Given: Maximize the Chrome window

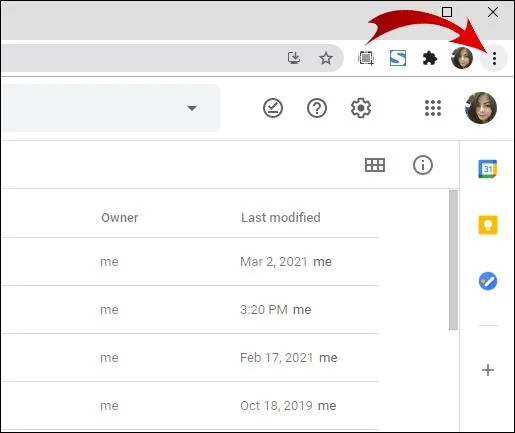Looking at the screenshot, I should coord(447,12).
